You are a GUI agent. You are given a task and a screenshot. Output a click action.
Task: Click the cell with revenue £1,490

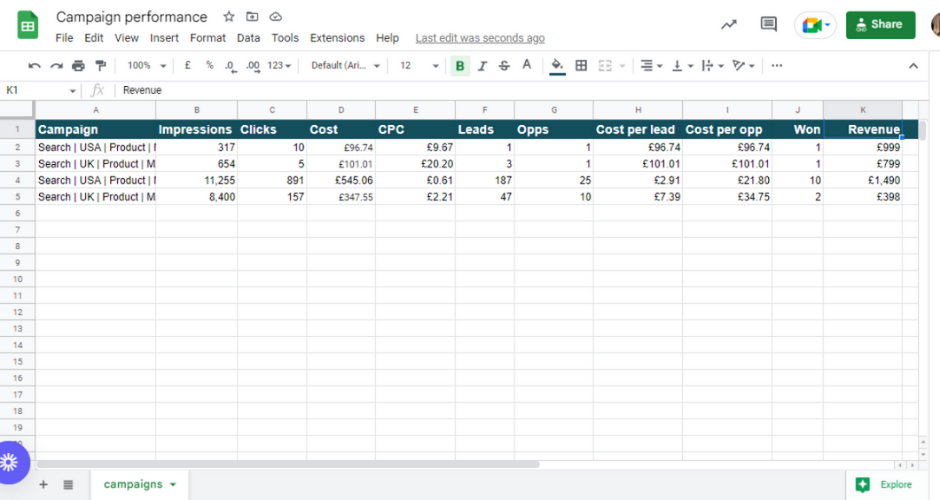click(863, 180)
